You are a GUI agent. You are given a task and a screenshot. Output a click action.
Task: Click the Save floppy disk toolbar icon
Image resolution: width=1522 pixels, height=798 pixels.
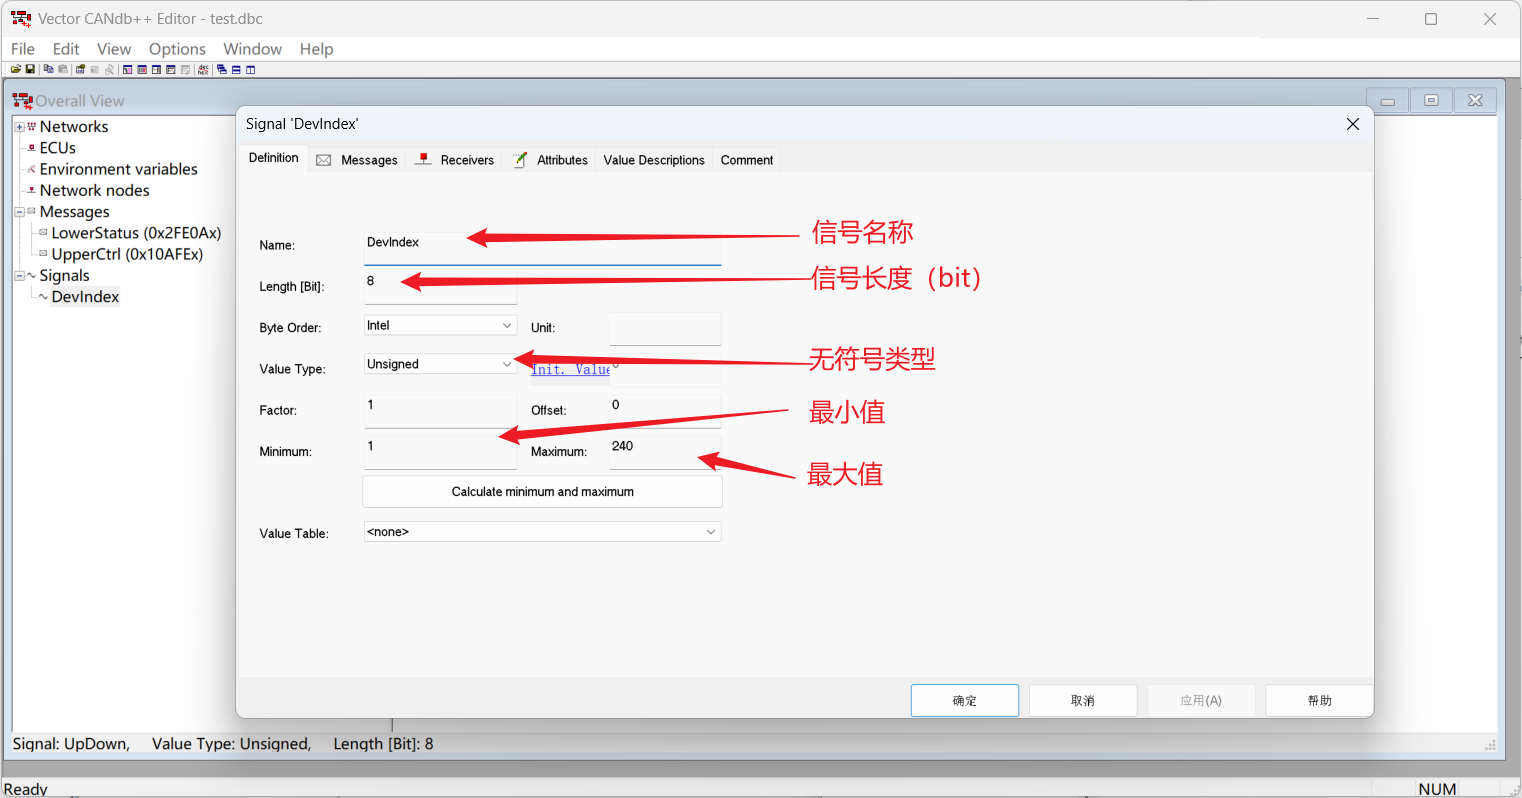30,70
